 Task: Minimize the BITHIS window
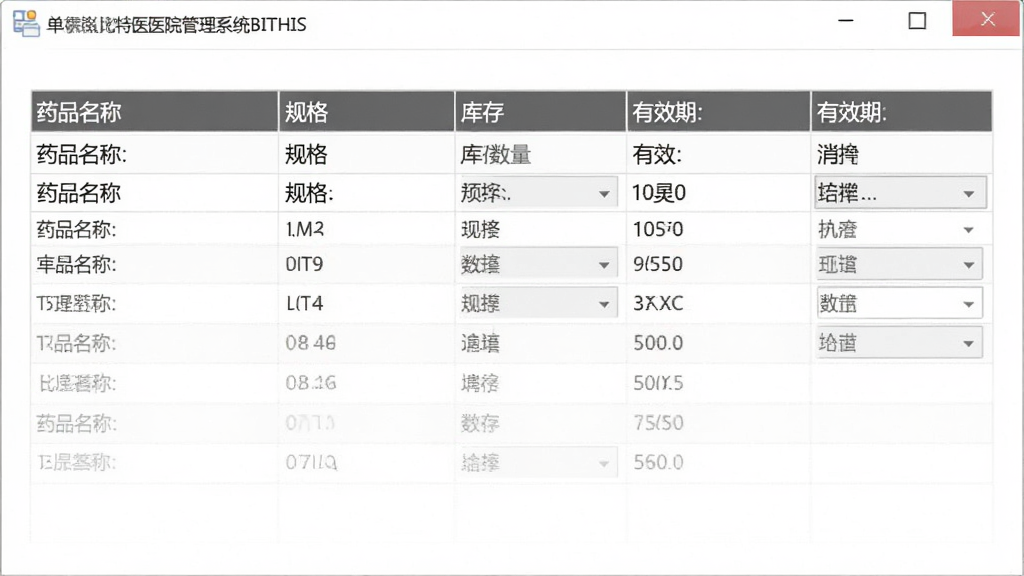click(846, 20)
